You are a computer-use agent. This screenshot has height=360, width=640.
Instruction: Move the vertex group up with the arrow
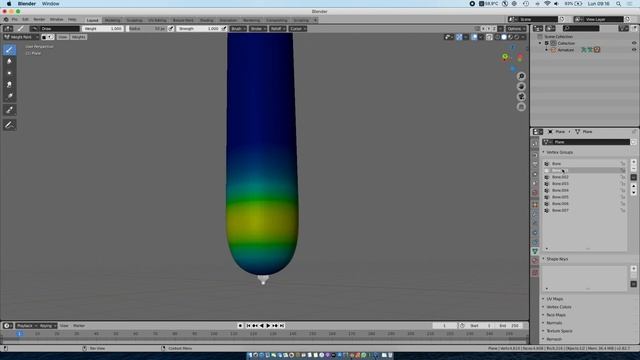(633, 186)
